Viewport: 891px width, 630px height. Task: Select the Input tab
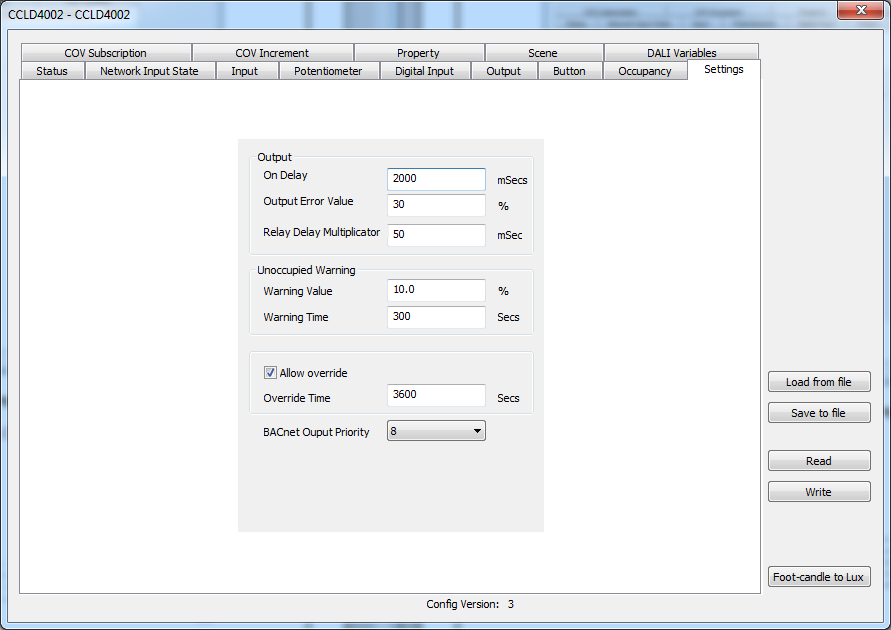[245, 71]
